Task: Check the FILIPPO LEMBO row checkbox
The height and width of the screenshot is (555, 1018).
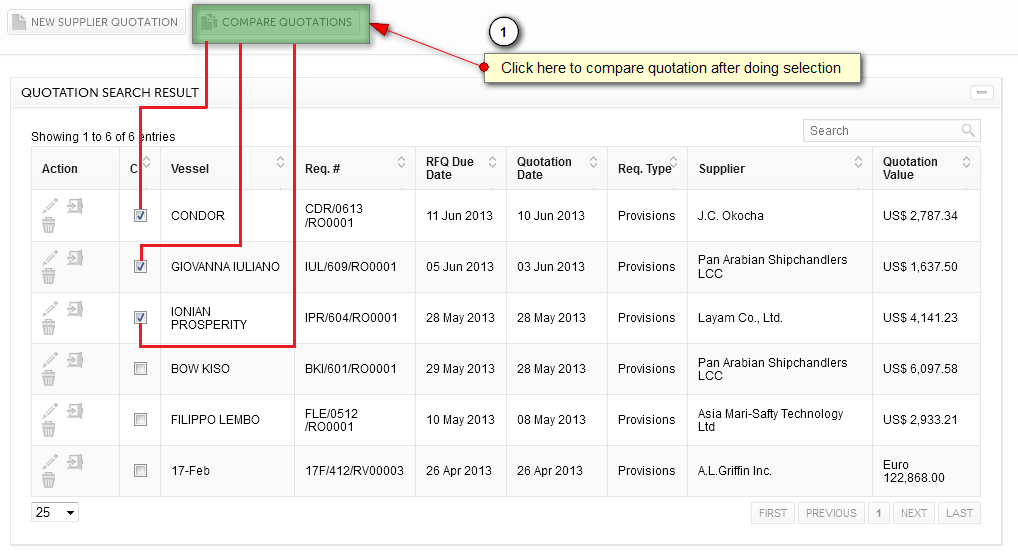Action: point(140,420)
